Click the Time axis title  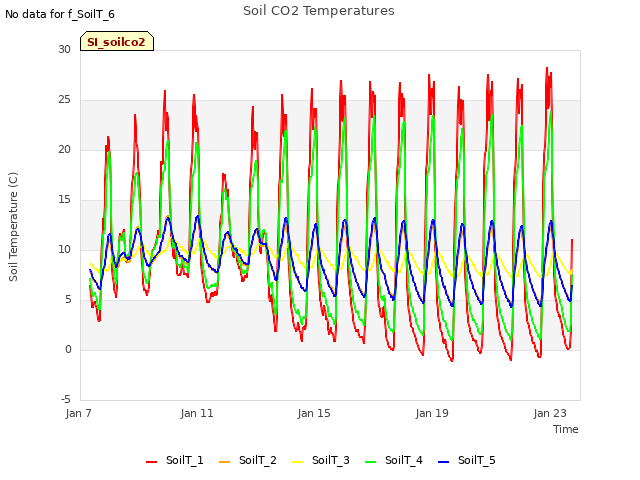566,429
